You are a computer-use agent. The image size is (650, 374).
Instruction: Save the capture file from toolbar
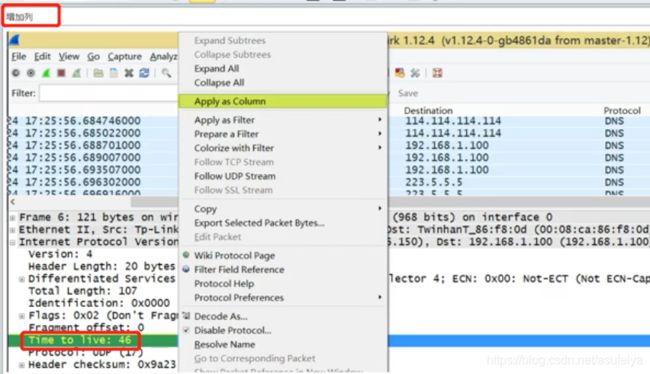click(x=114, y=73)
